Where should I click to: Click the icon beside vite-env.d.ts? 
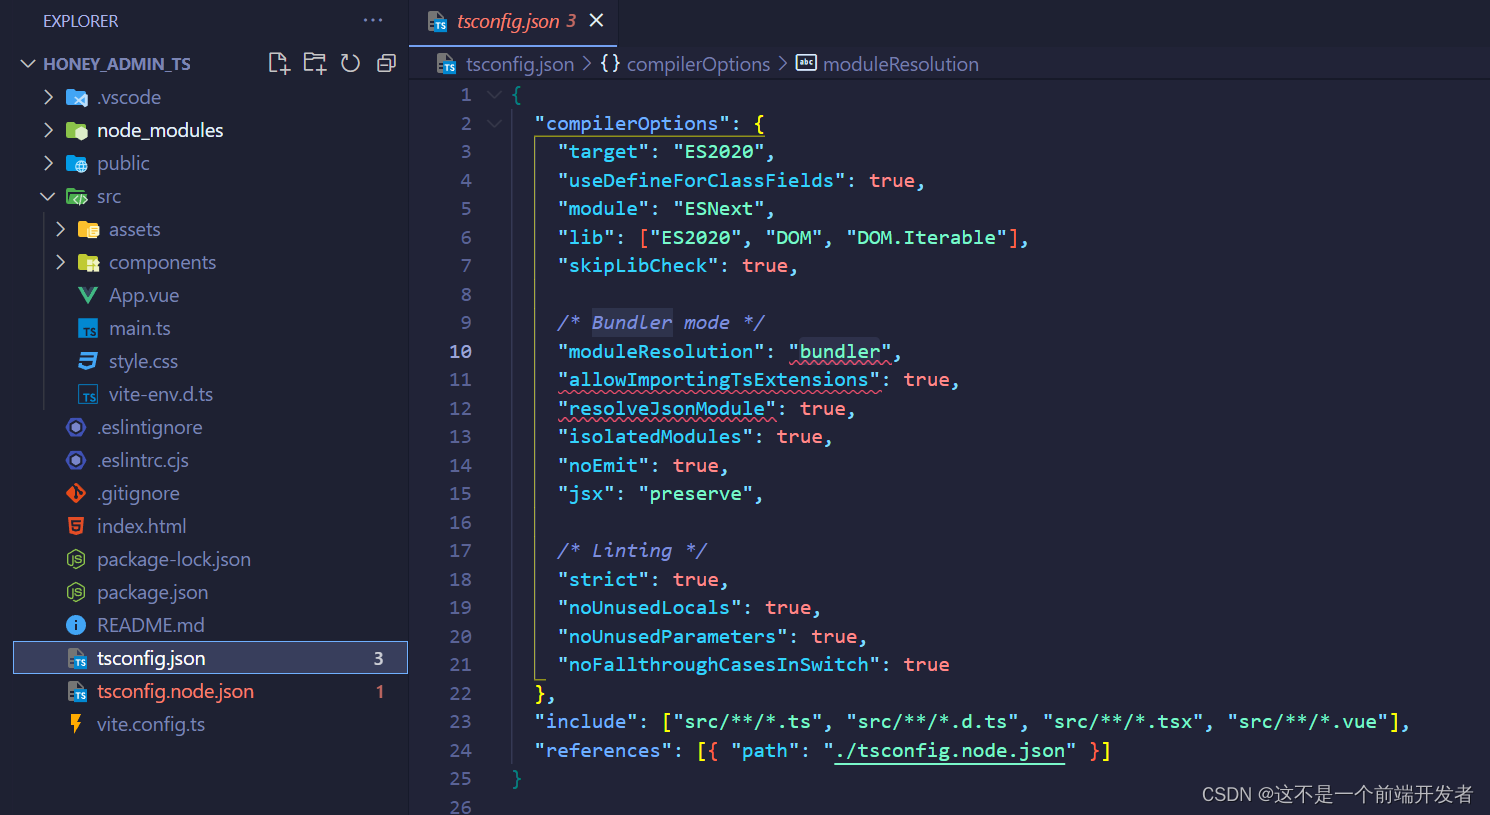tap(88, 395)
